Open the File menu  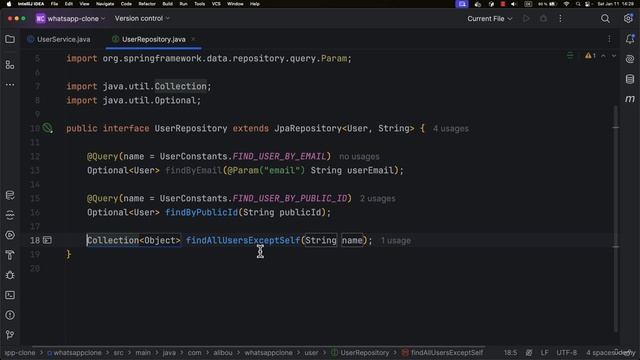coord(54,4)
